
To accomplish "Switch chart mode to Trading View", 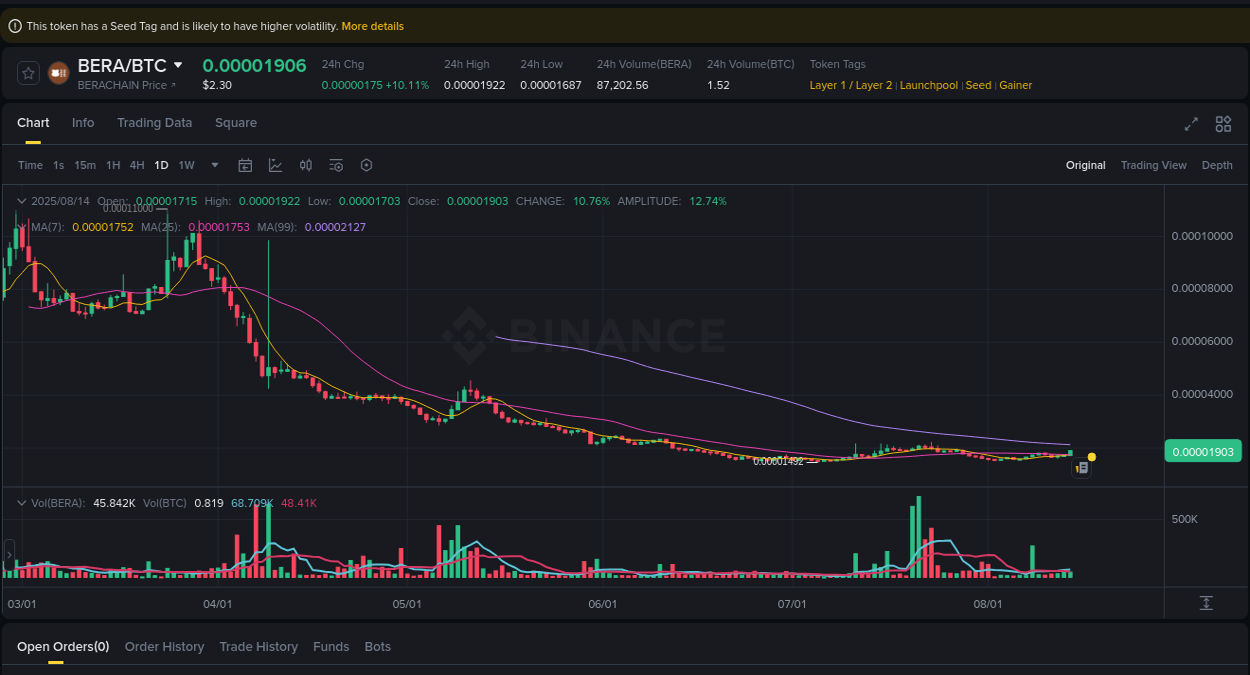I will point(1154,165).
